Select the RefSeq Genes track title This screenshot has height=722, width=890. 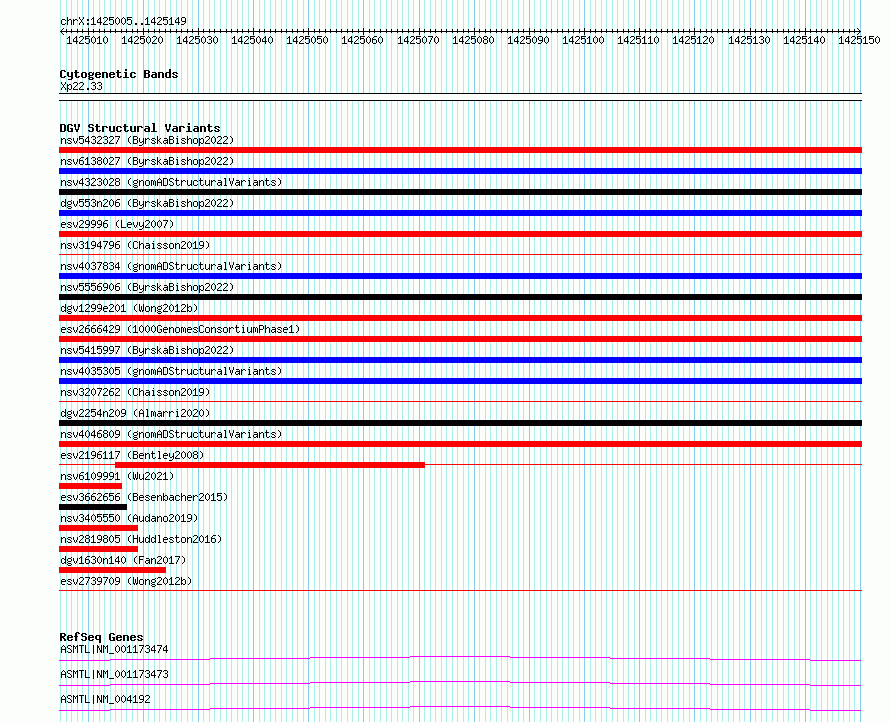tap(101, 637)
